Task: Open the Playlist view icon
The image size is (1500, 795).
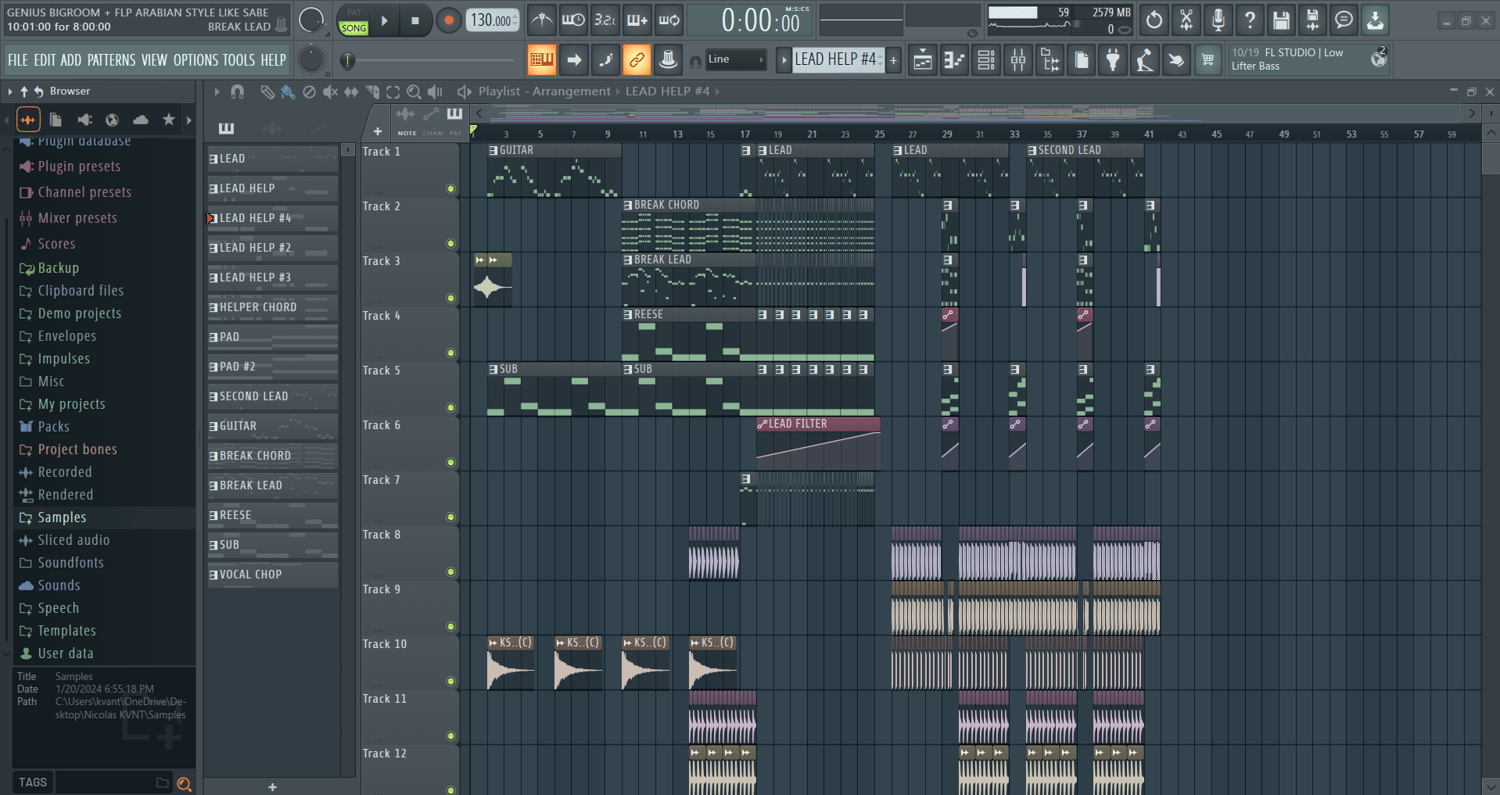Action: [923, 60]
